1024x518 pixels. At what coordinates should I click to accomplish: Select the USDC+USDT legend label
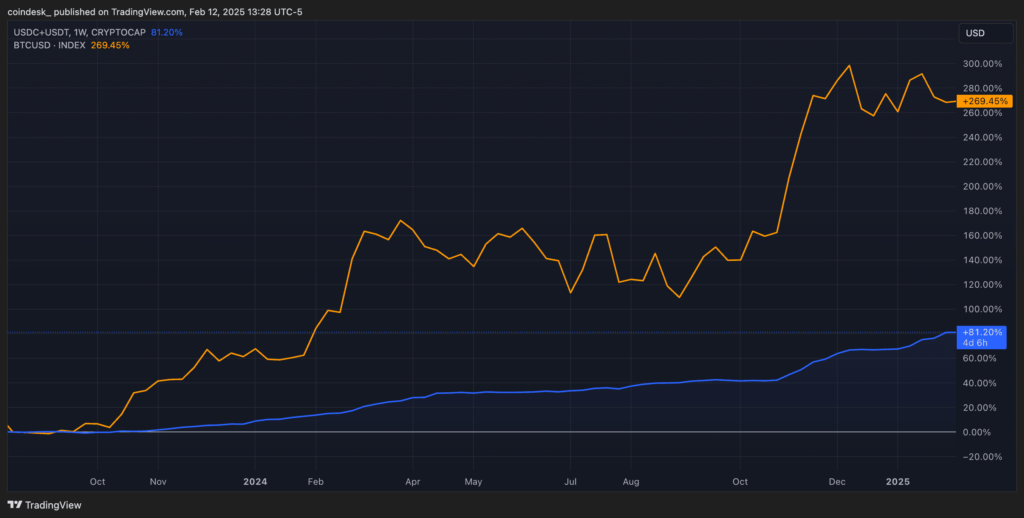(x=78, y=32)
